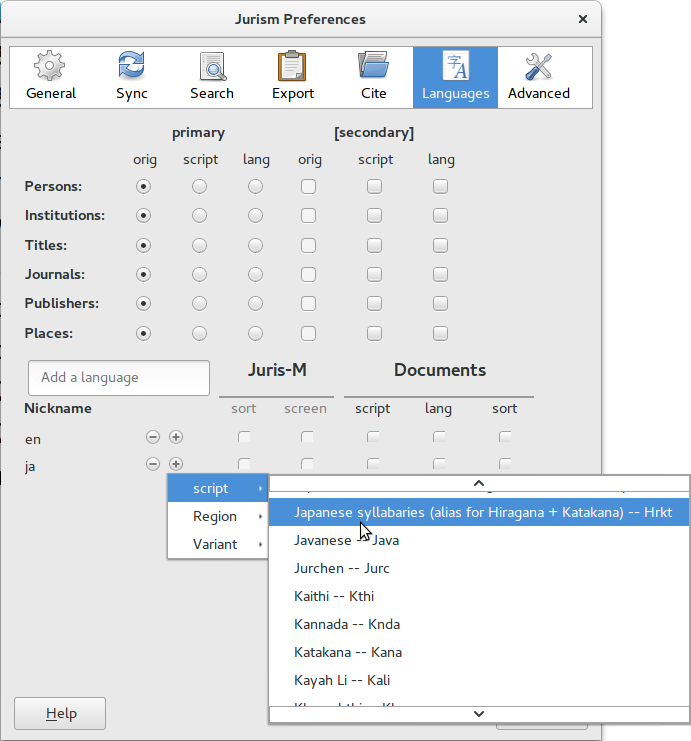Choose Katakana -- Kana script
Viewport: 691px width, 741px height.
(479, 652)
